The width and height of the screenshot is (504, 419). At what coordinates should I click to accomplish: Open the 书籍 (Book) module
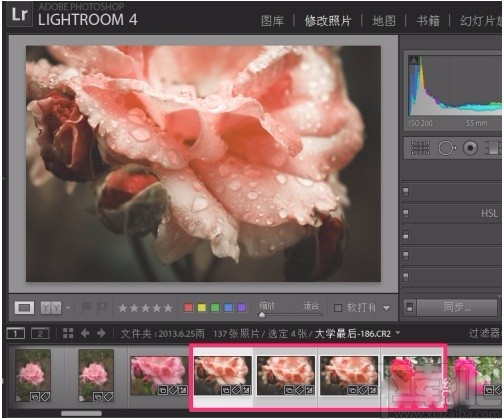(428, 21)
